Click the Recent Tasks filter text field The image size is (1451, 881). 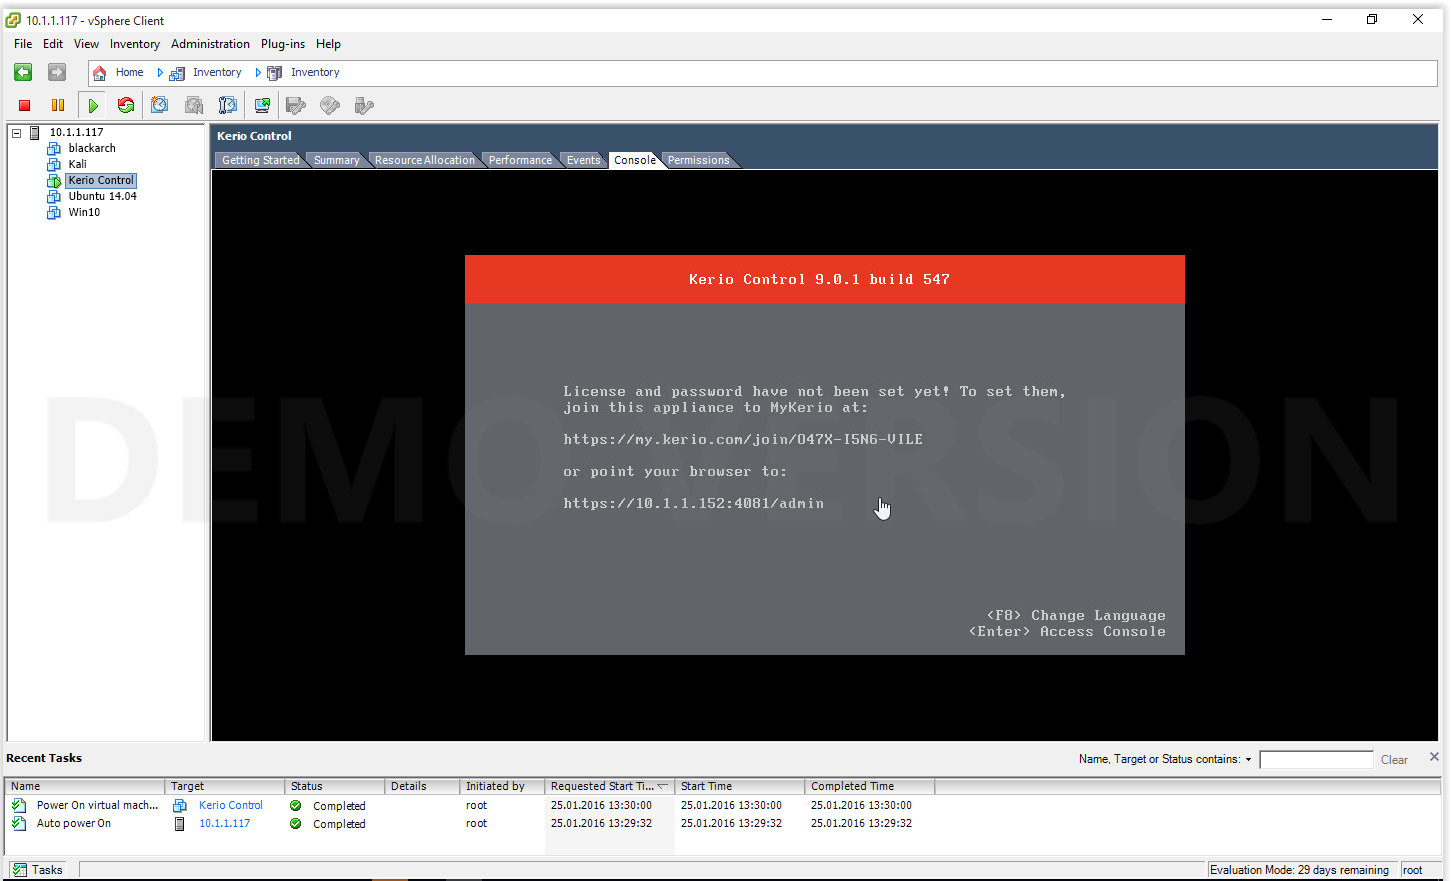(x=1316, y=760)
